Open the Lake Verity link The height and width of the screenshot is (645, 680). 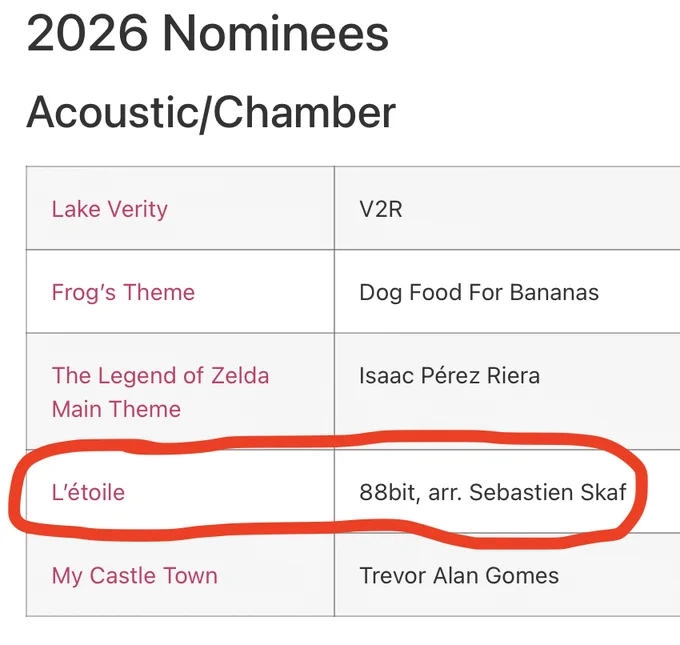[x=110, y=209]
